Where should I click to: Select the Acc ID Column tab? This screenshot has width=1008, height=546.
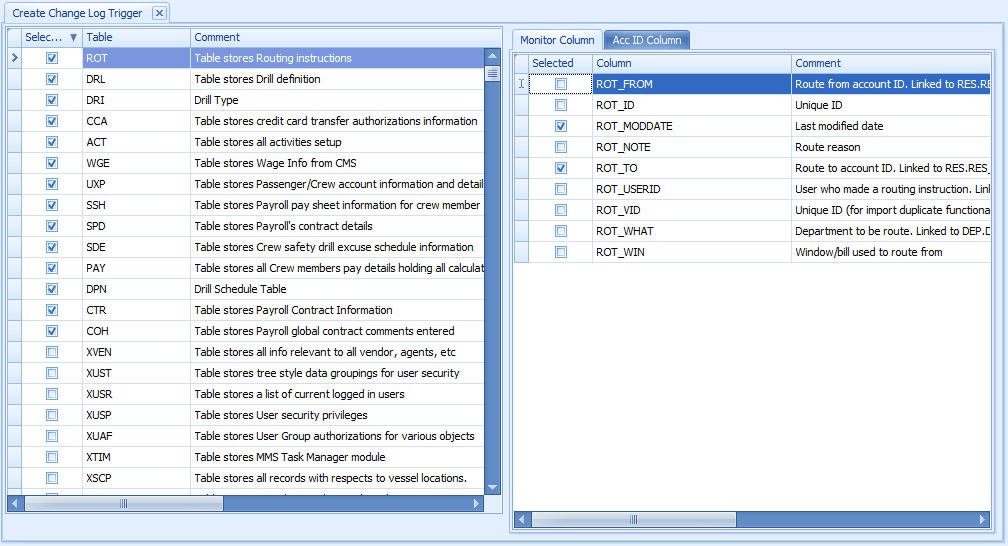(x=647, y=40)
